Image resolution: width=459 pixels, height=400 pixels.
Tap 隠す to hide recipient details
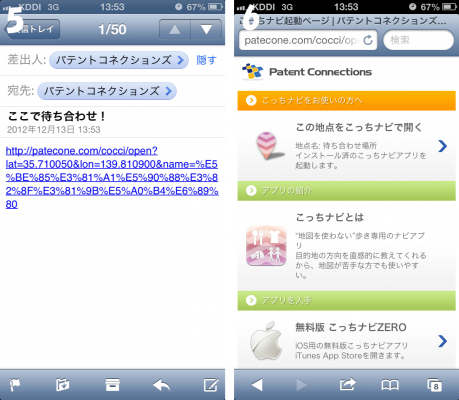(x=207, y=60)
